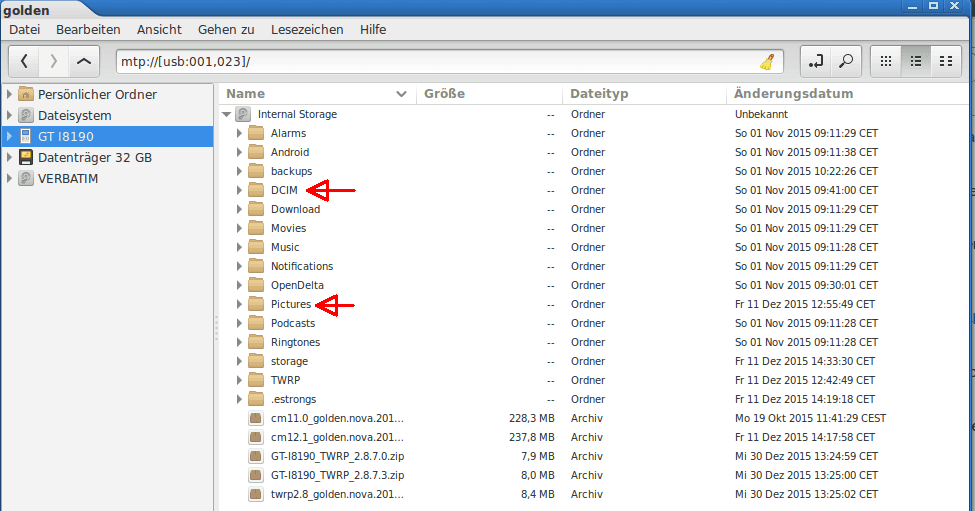
Task: Expand the Alarms folder
Action: (239, 133)
